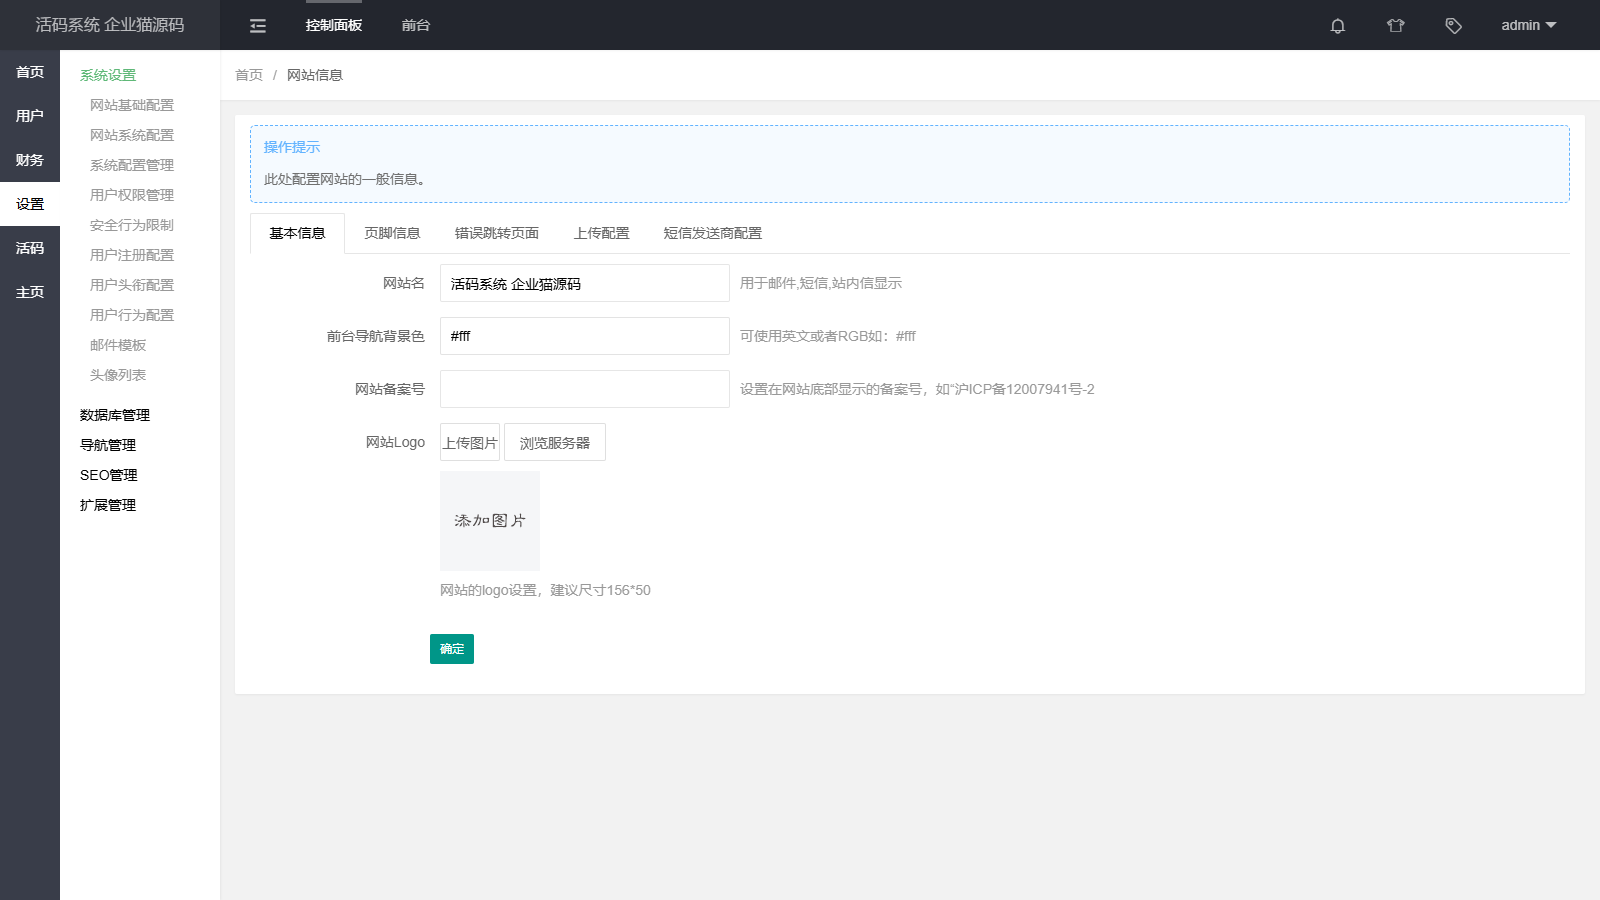Open notifications via the bell icon

1337,26
